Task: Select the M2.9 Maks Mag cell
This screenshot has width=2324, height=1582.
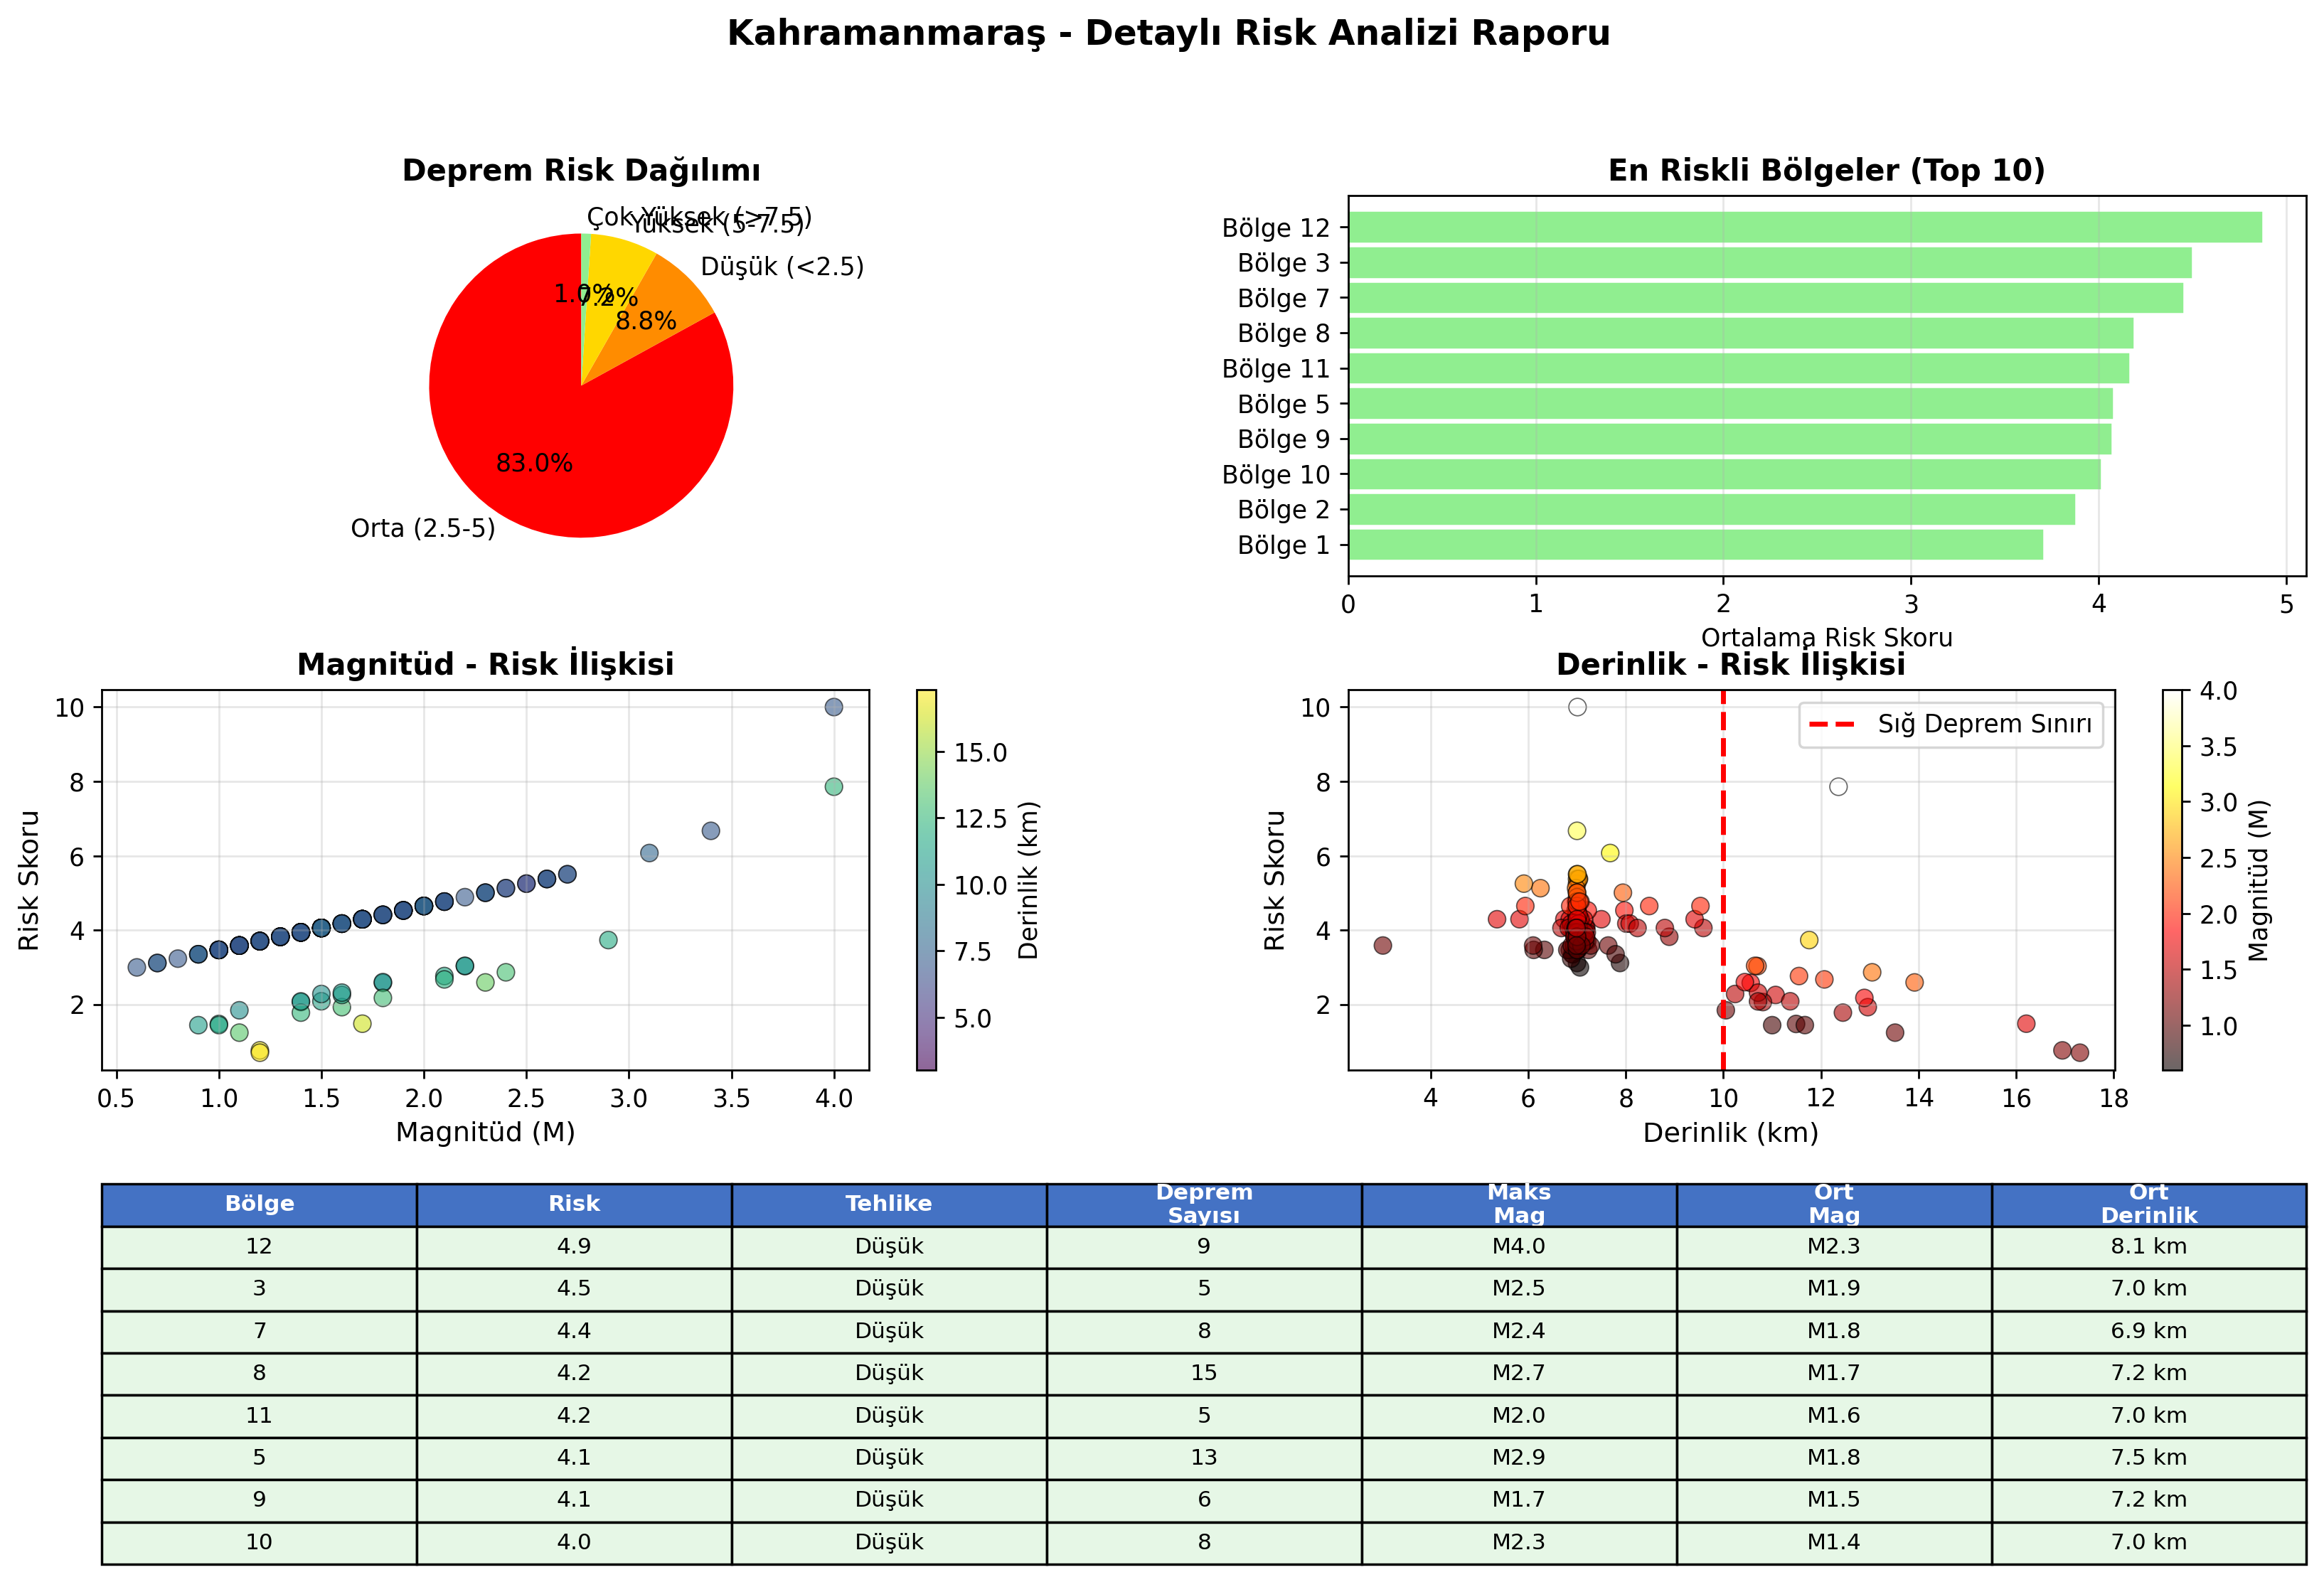Action: tap(1519, 1458)
